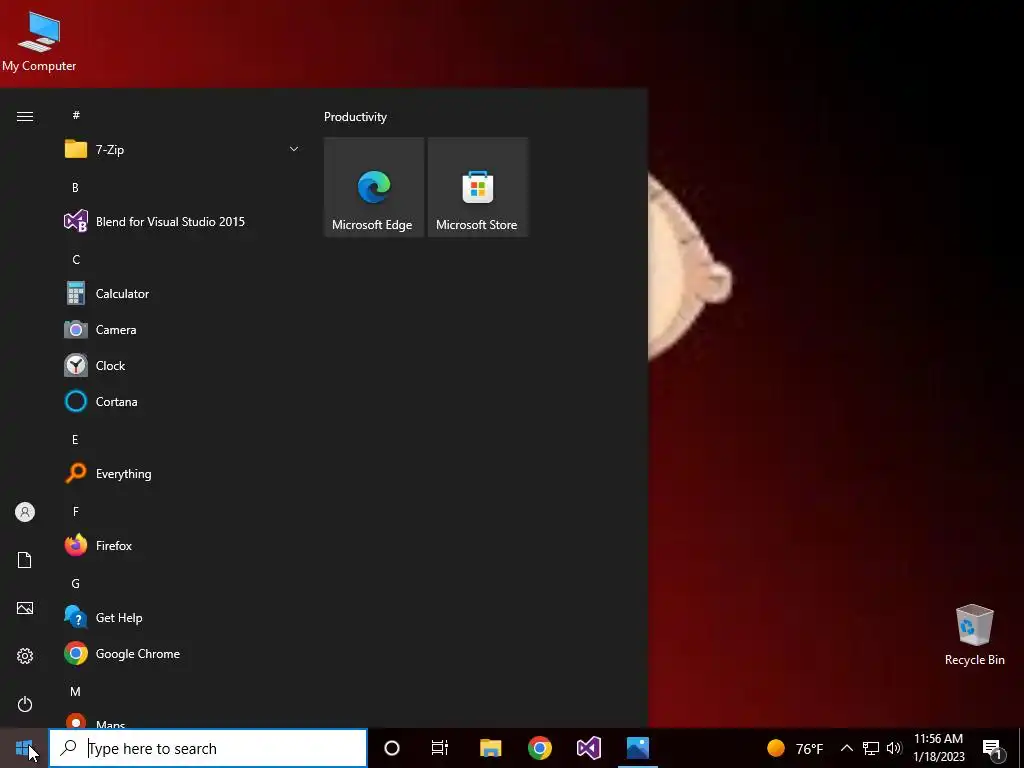This screenshot has height=768, width=1024.
Task: Open the Documents shortcut in Start sidebar
Action: point(25,560)
